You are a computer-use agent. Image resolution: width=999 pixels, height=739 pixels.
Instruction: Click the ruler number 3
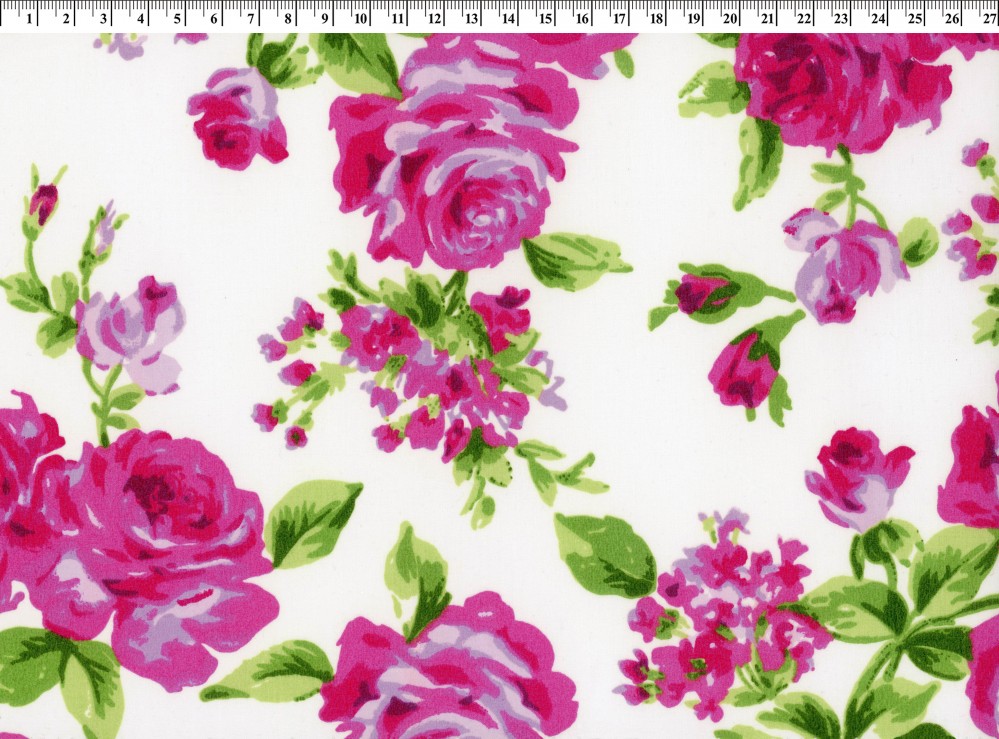[x=103, y=18]
